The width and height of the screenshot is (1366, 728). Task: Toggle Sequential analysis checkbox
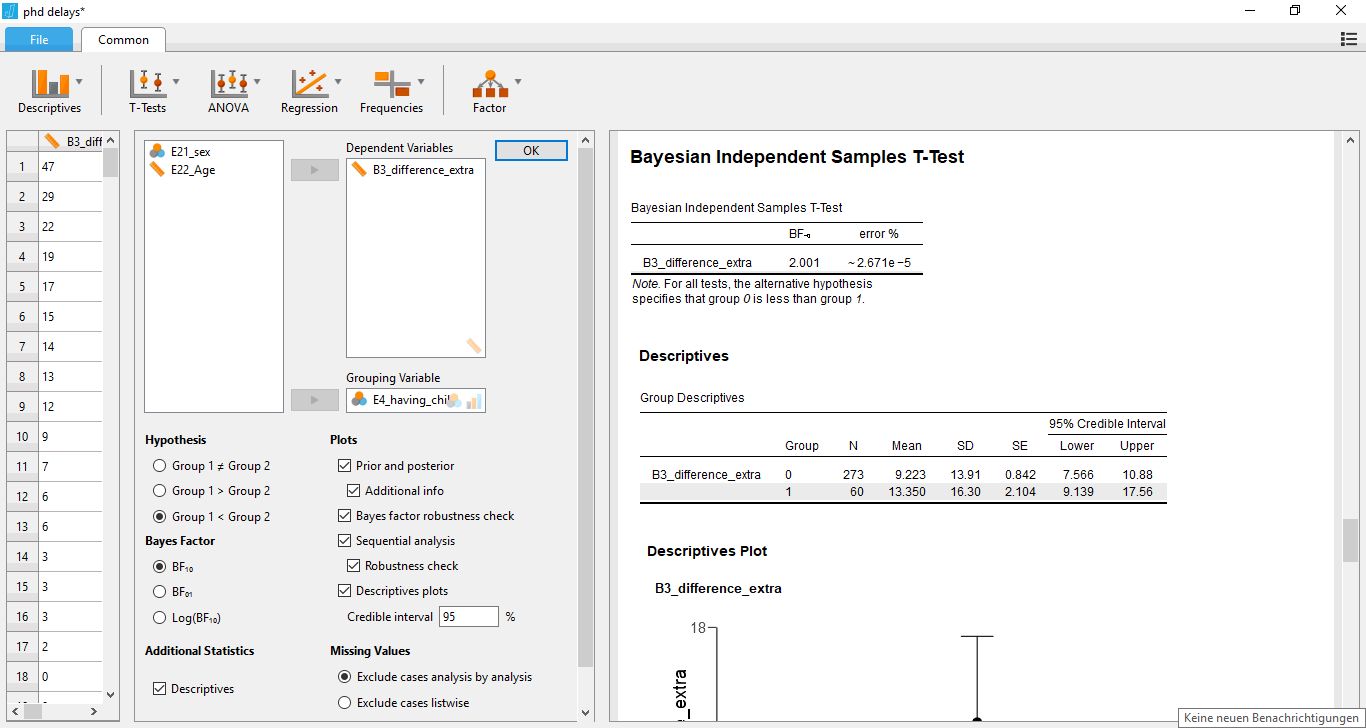pos(345,540)
